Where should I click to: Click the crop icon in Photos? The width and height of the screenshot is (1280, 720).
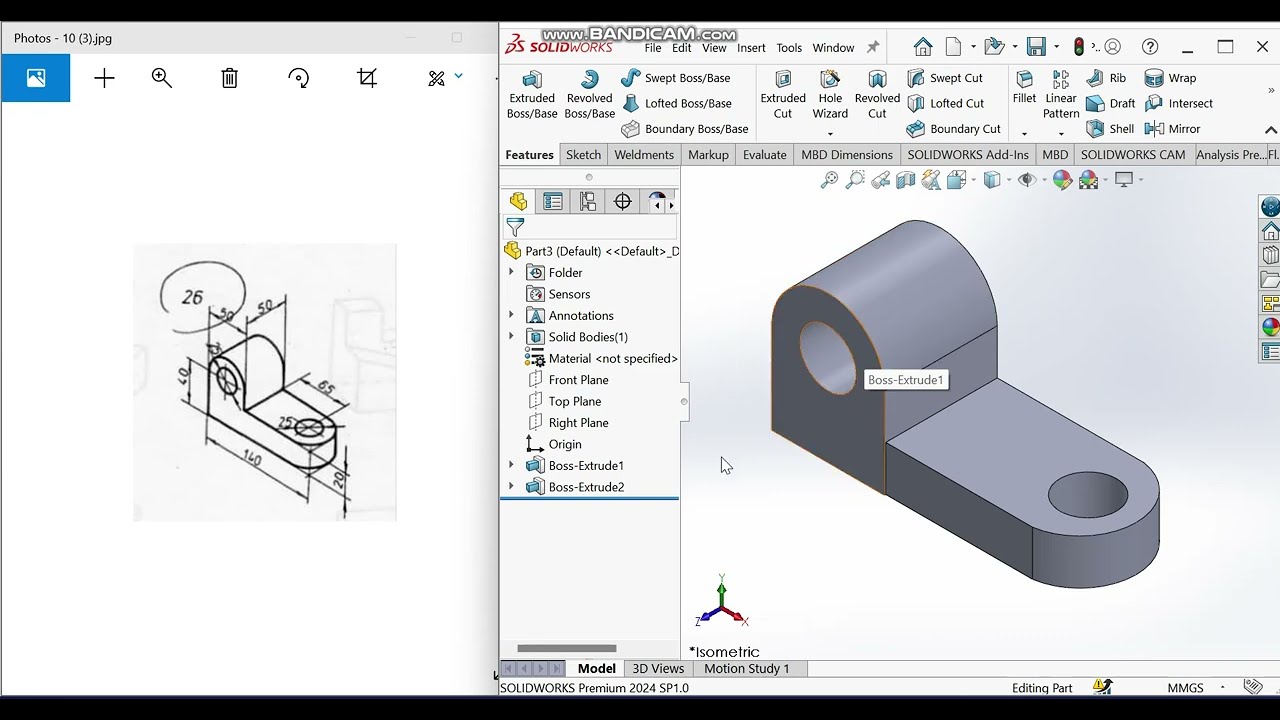click(367, 78)
